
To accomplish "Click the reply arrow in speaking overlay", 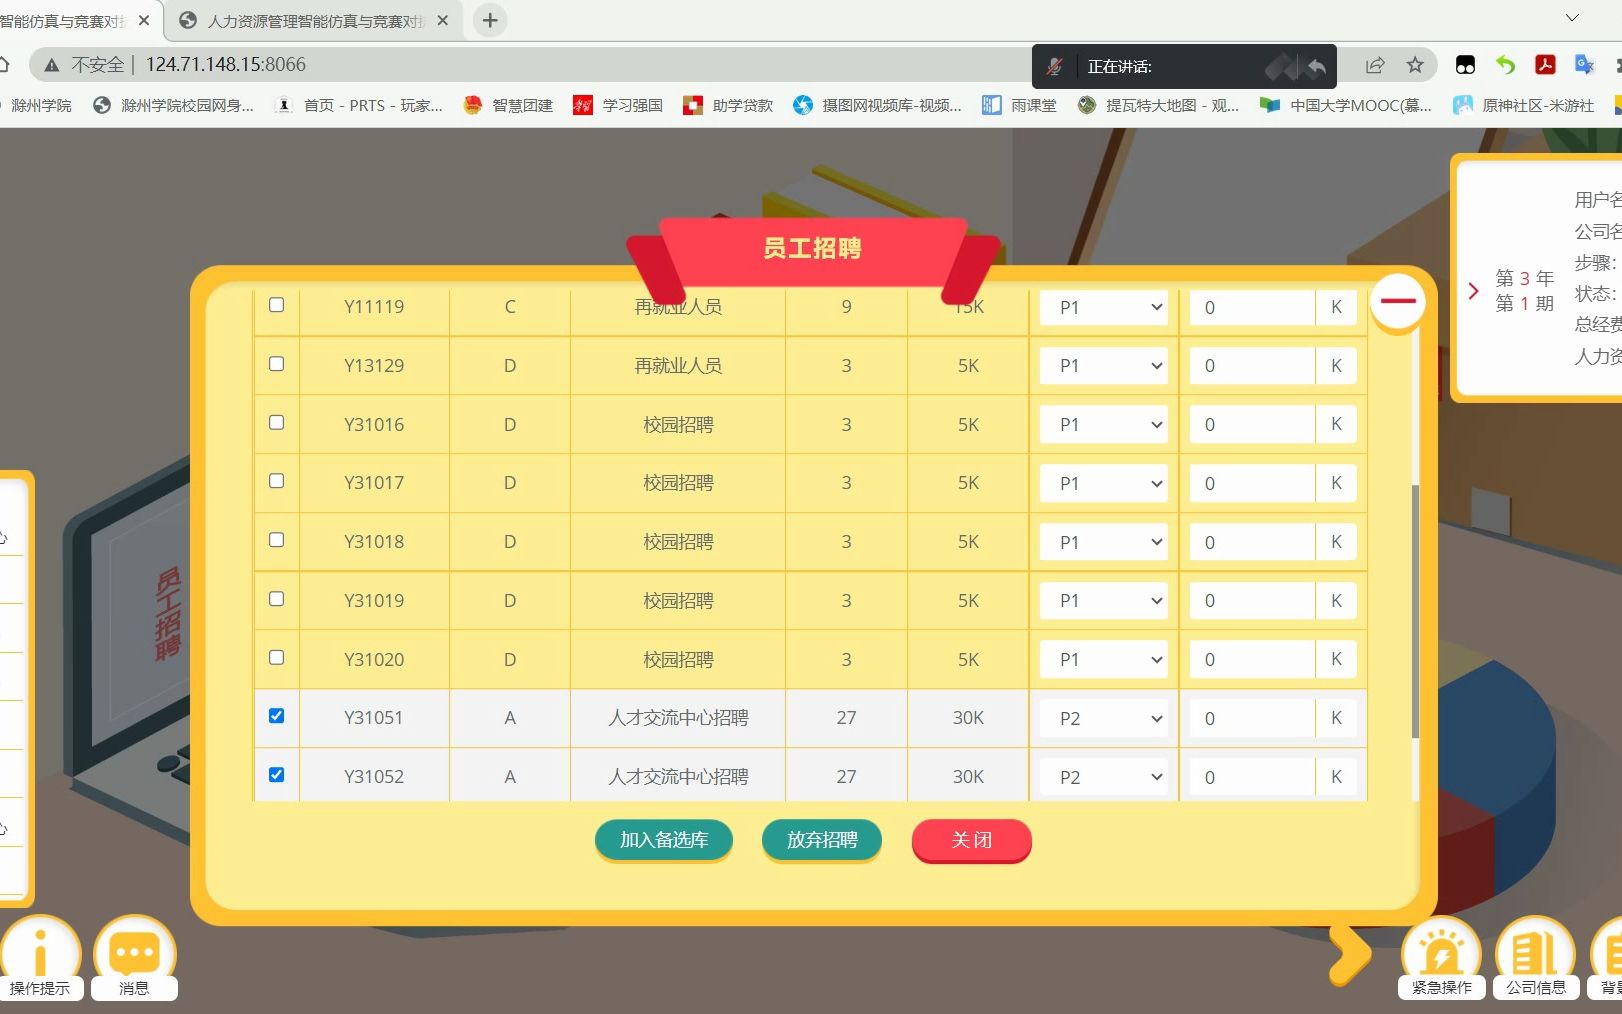I will tap(1317, 67).
